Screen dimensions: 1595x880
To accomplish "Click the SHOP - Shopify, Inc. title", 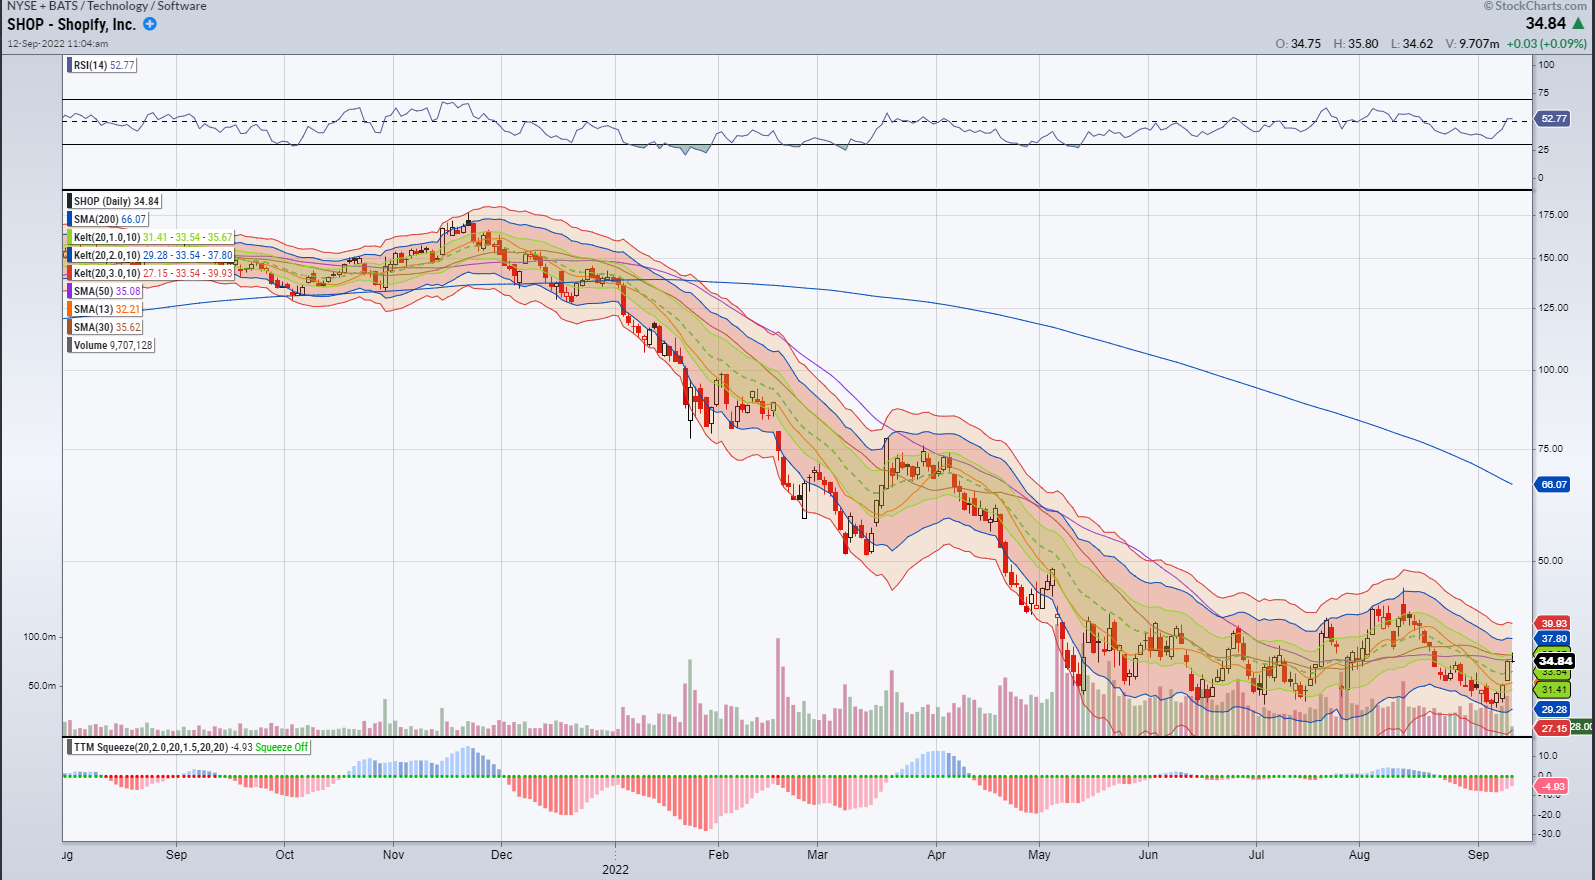I will 71,24.
